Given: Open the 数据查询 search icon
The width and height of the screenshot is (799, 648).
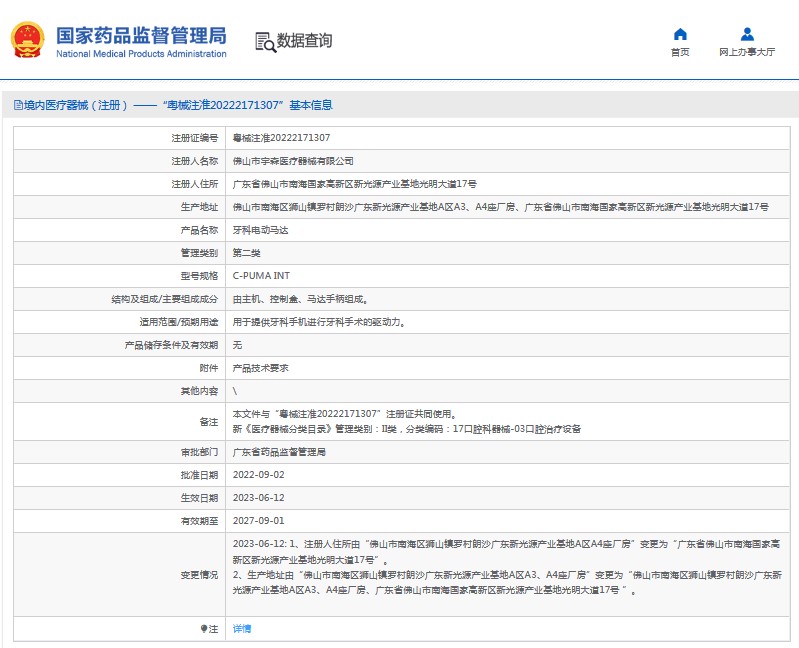Looking at the screenshot, I should (265, 42).
